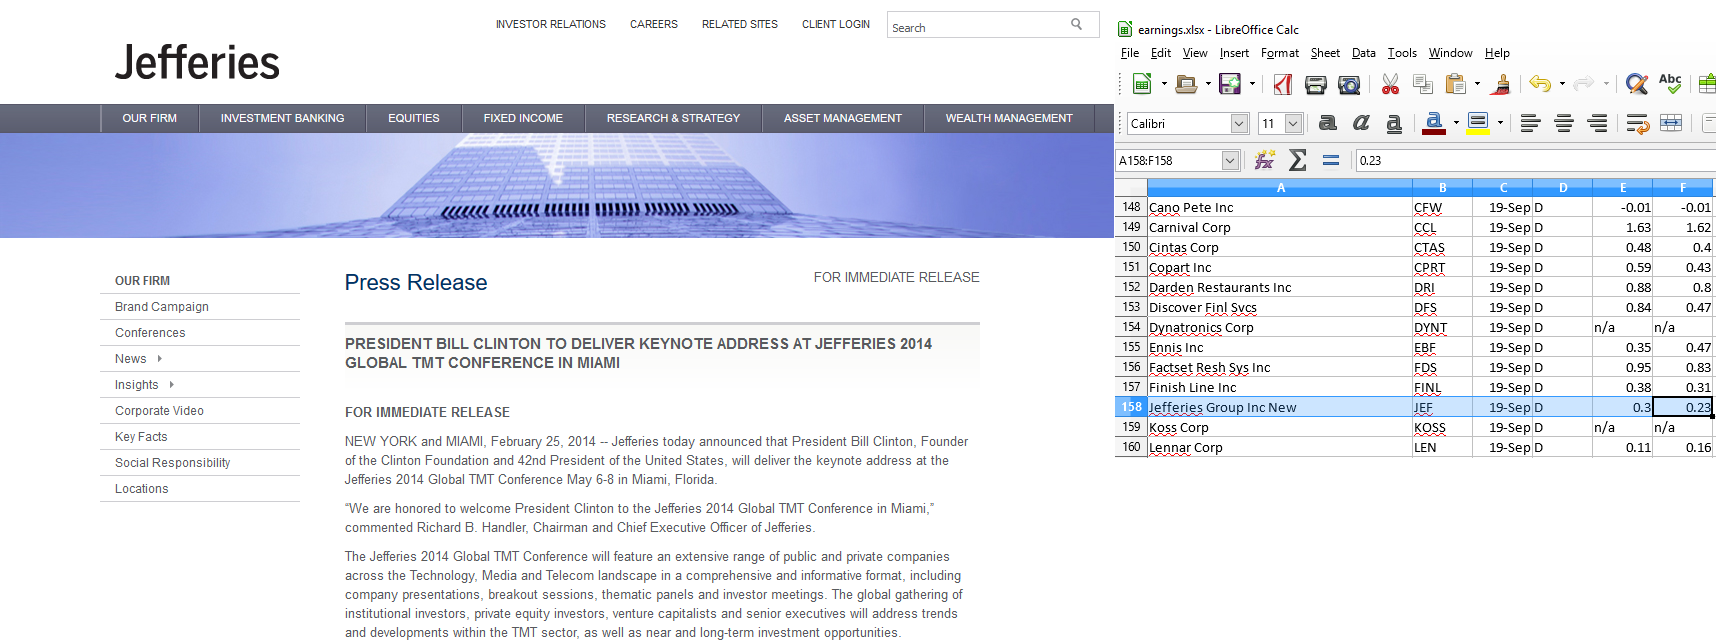The width and height of the screenshot is (1721, 644).
Task: Click the Sum sigma icon
Action: point(1298,160)
